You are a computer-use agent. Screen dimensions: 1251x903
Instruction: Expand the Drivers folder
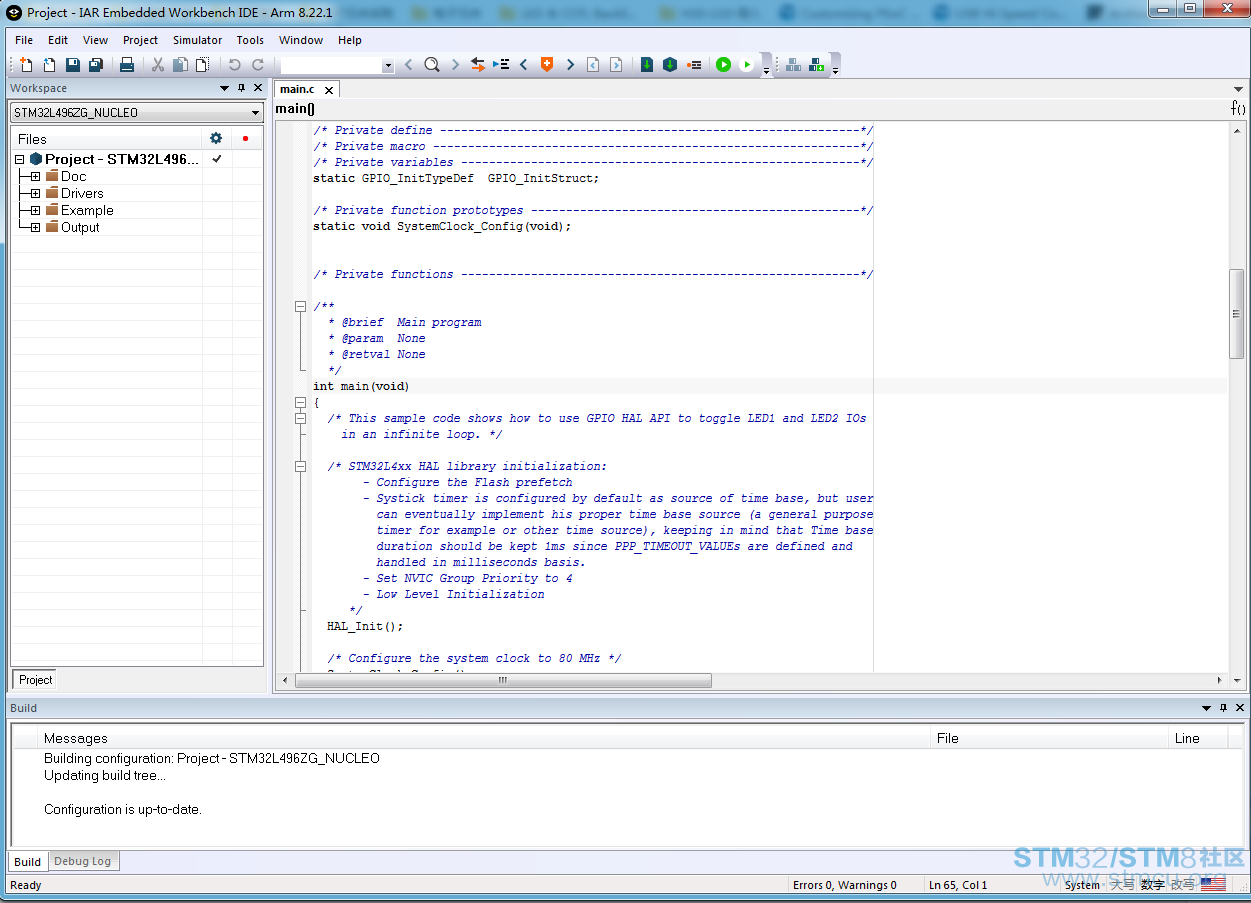tap(35, 193)
